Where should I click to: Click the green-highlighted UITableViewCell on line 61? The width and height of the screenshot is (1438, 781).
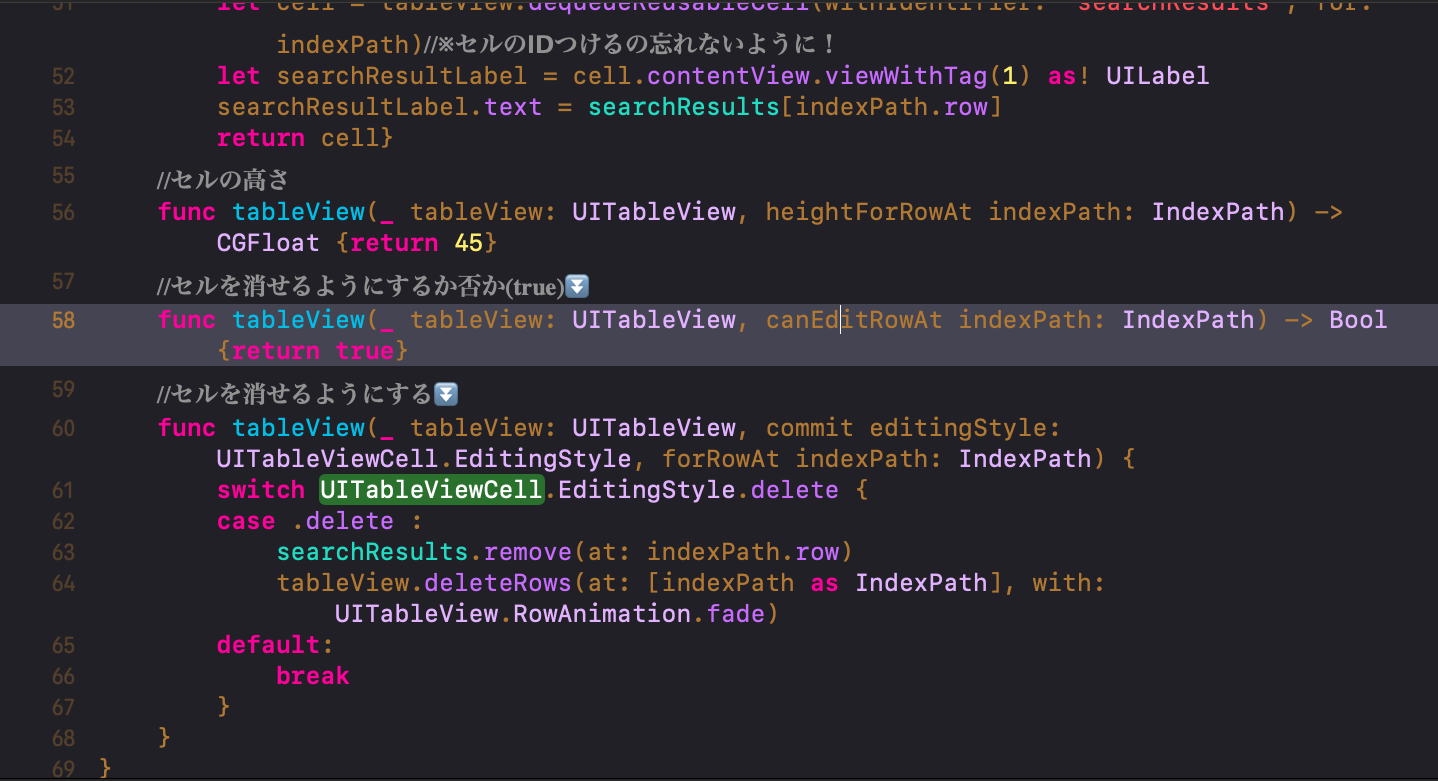click(431, 490)
